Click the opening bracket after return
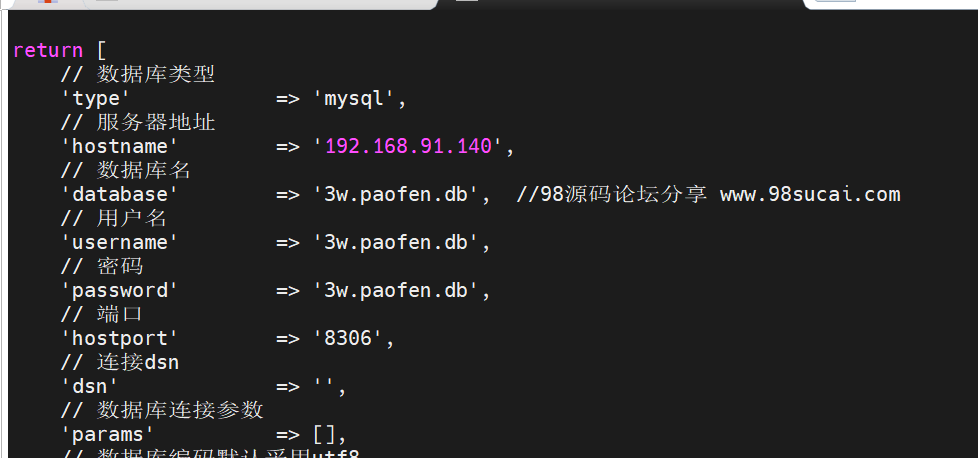The image size is (978, 458). [x=102, y=51]
